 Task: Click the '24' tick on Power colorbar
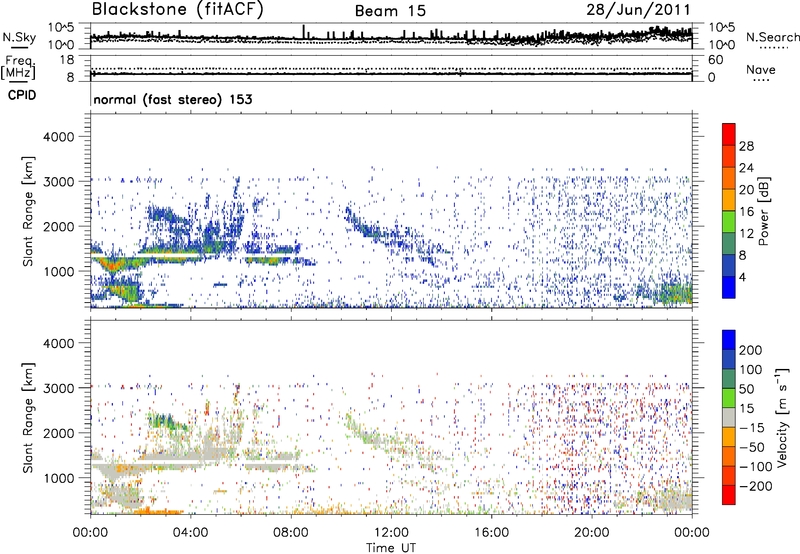[x=746, y=168]
